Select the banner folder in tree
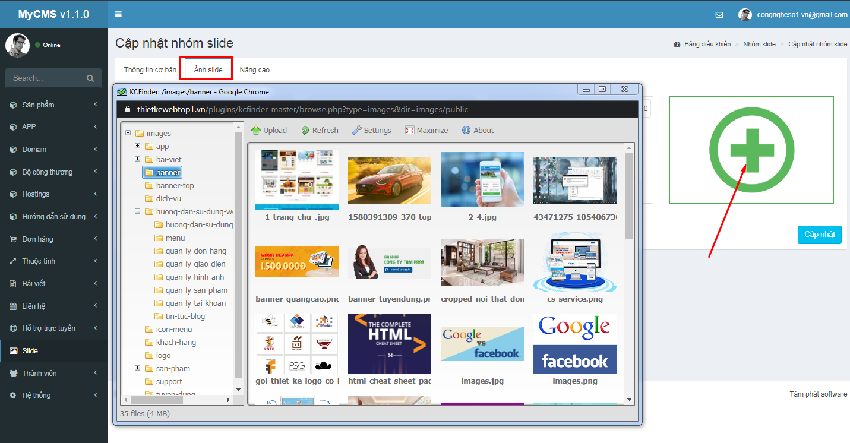The image size is (850, 443). 167,171
